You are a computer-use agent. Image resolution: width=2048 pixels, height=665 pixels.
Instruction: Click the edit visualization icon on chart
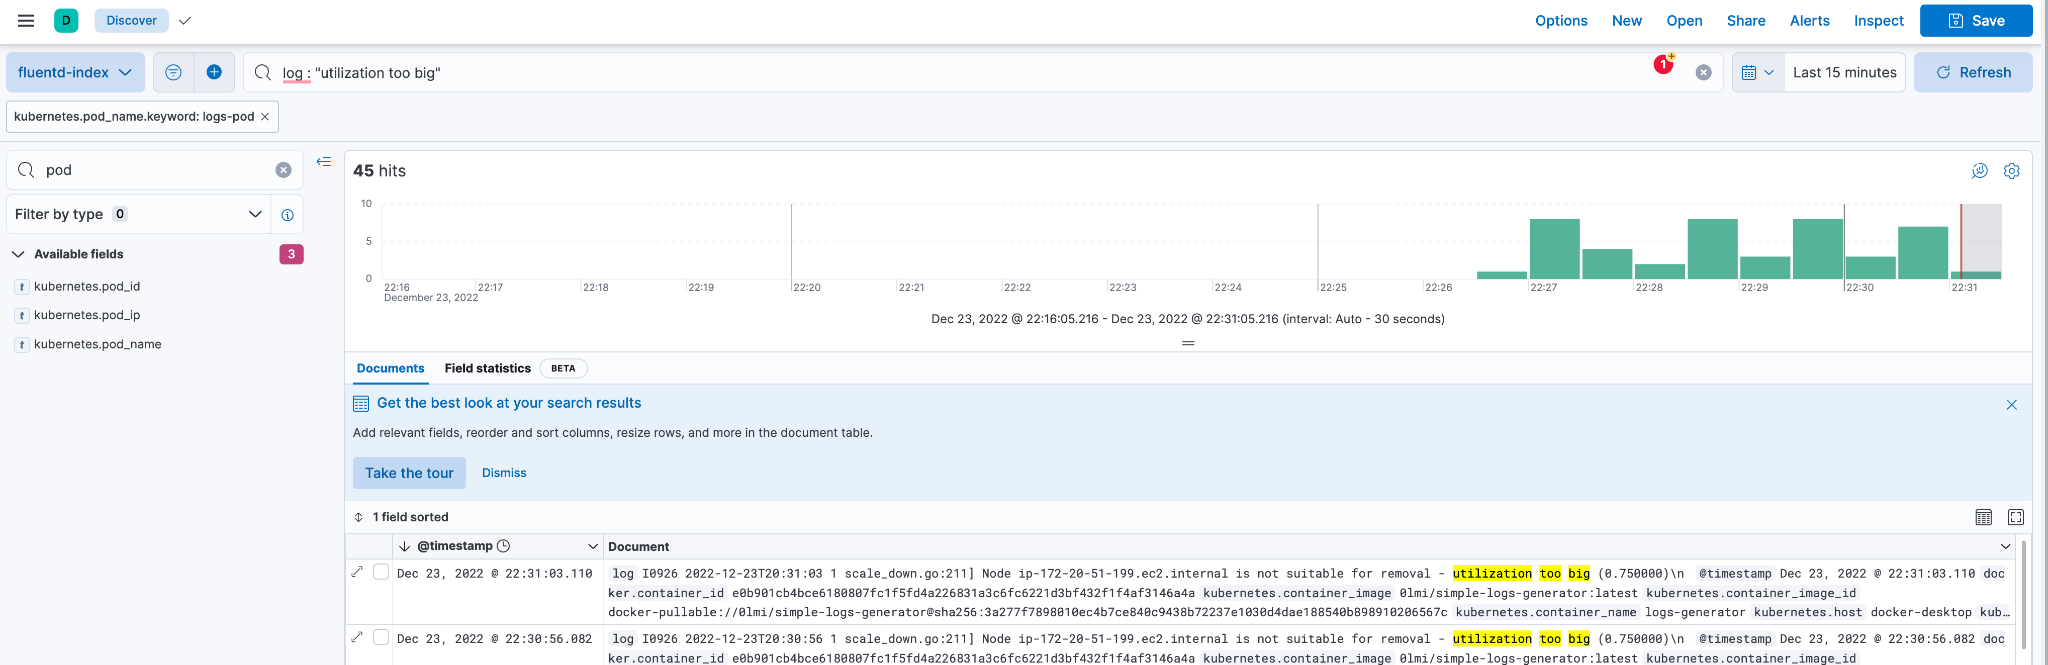1979,171
